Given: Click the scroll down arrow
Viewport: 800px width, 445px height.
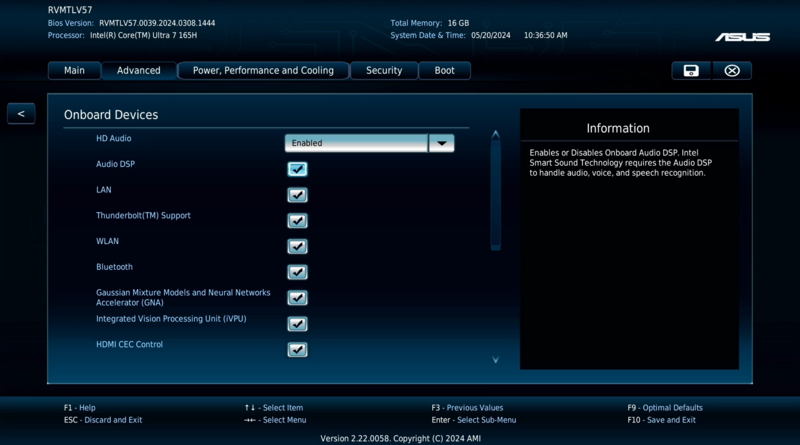Looking at the screenshot, I should point(495,360).
